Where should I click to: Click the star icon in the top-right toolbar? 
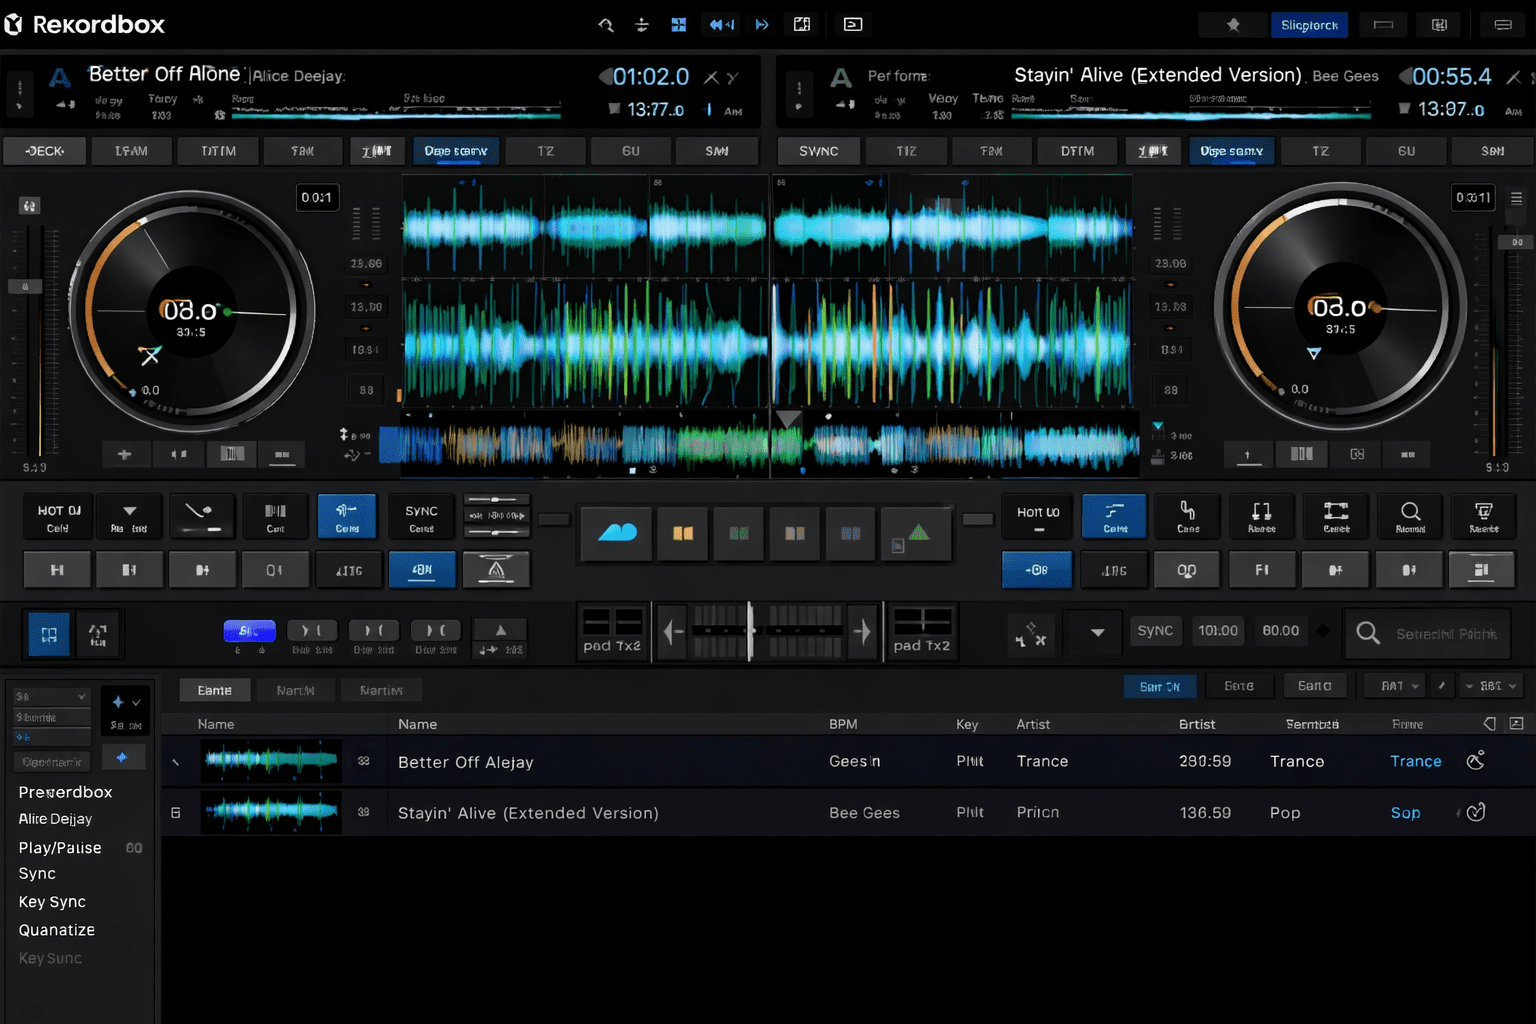click(x=1232, y=24)
